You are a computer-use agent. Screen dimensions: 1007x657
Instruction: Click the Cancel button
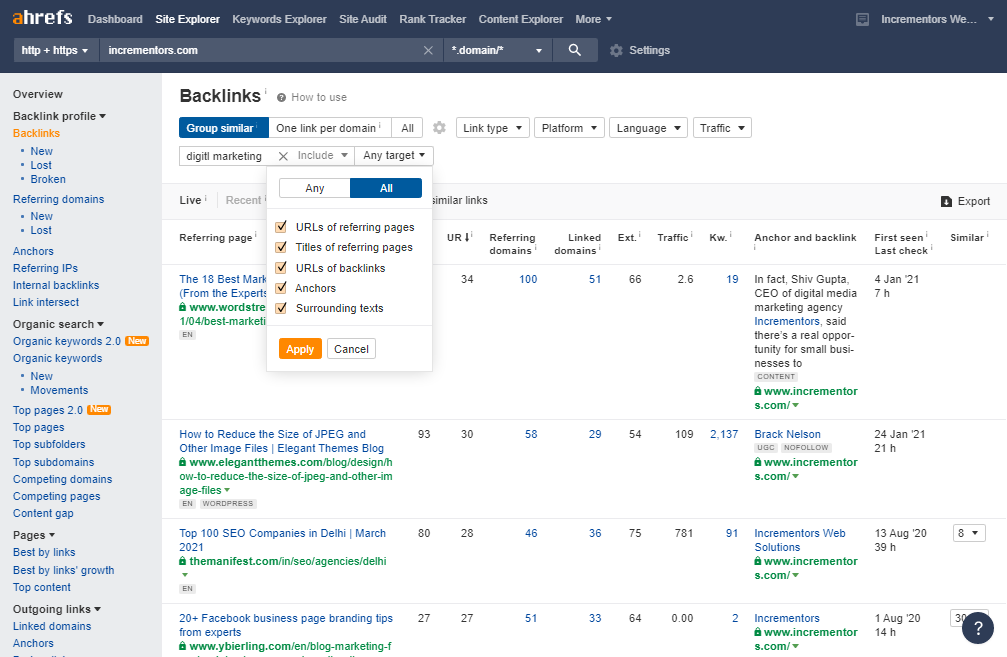[351, 349]
